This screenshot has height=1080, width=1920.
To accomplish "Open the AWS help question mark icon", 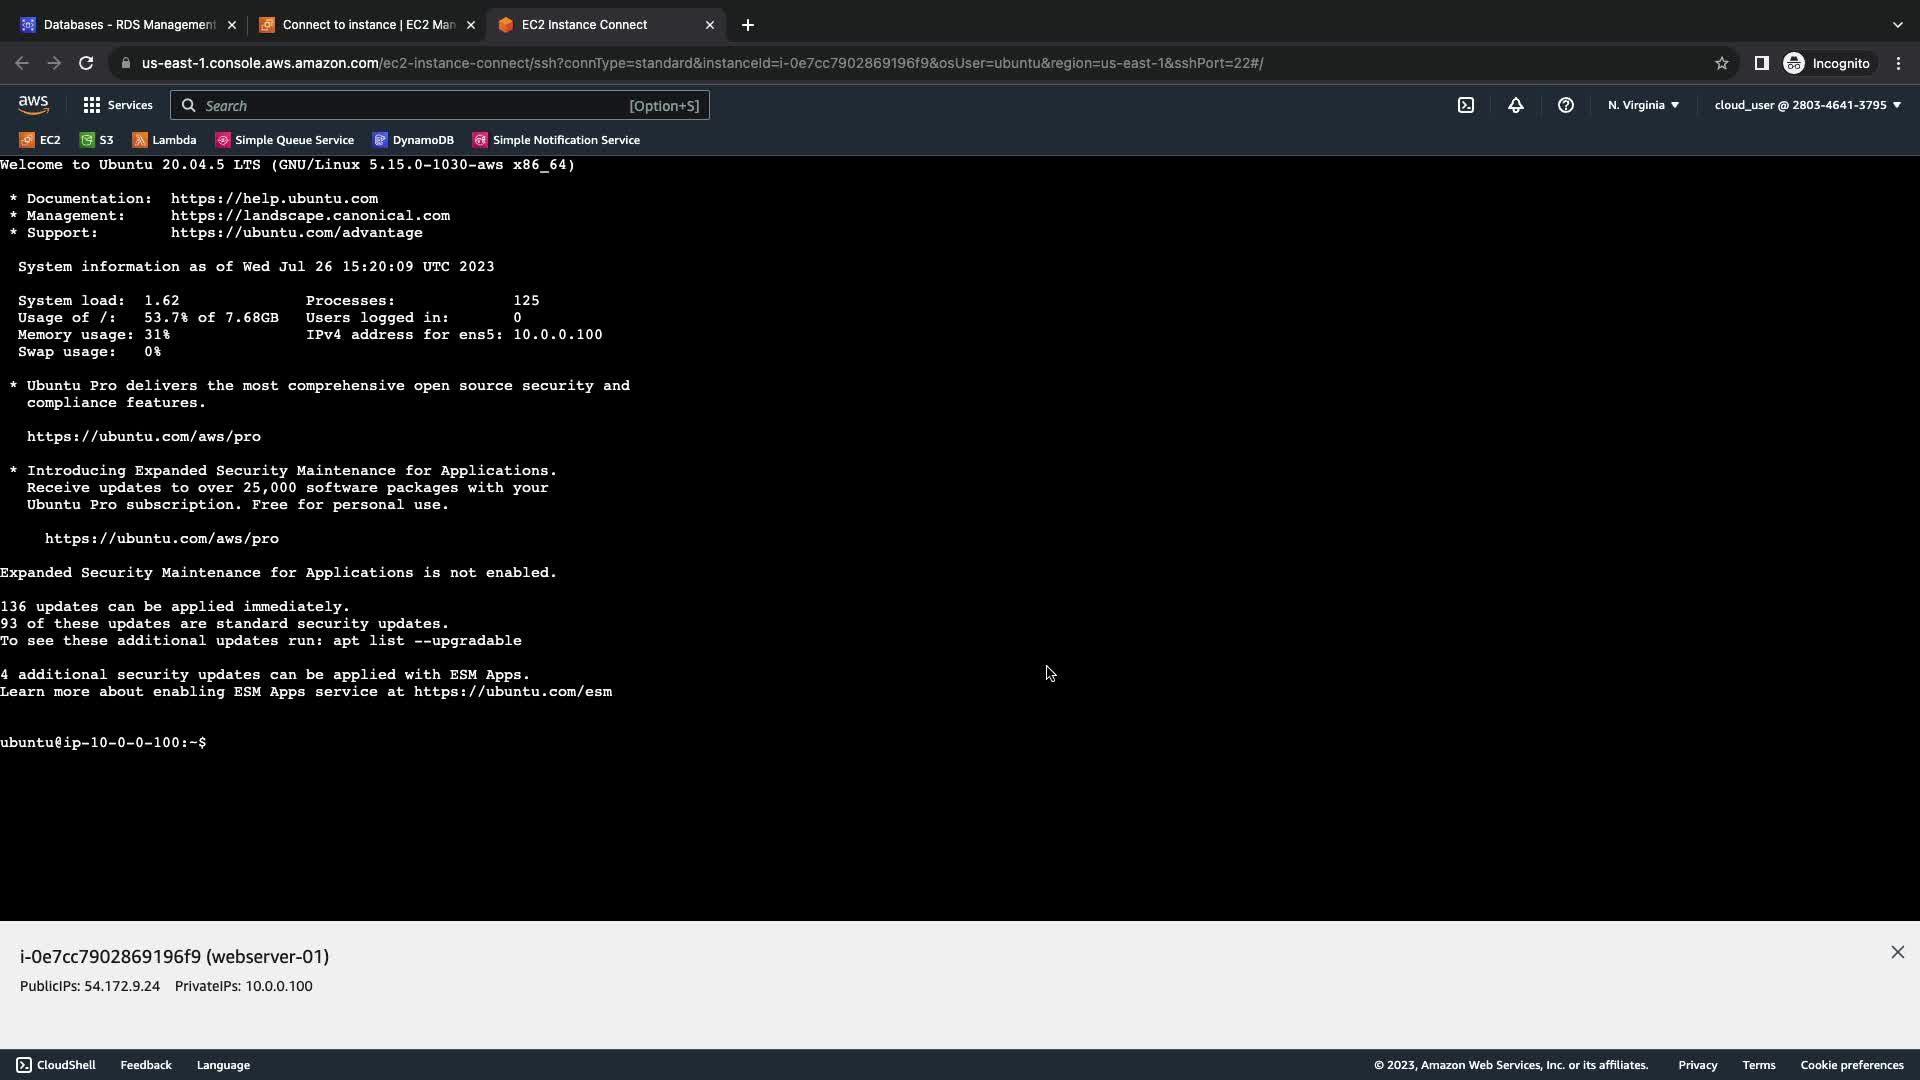I will coord(1565,105).
